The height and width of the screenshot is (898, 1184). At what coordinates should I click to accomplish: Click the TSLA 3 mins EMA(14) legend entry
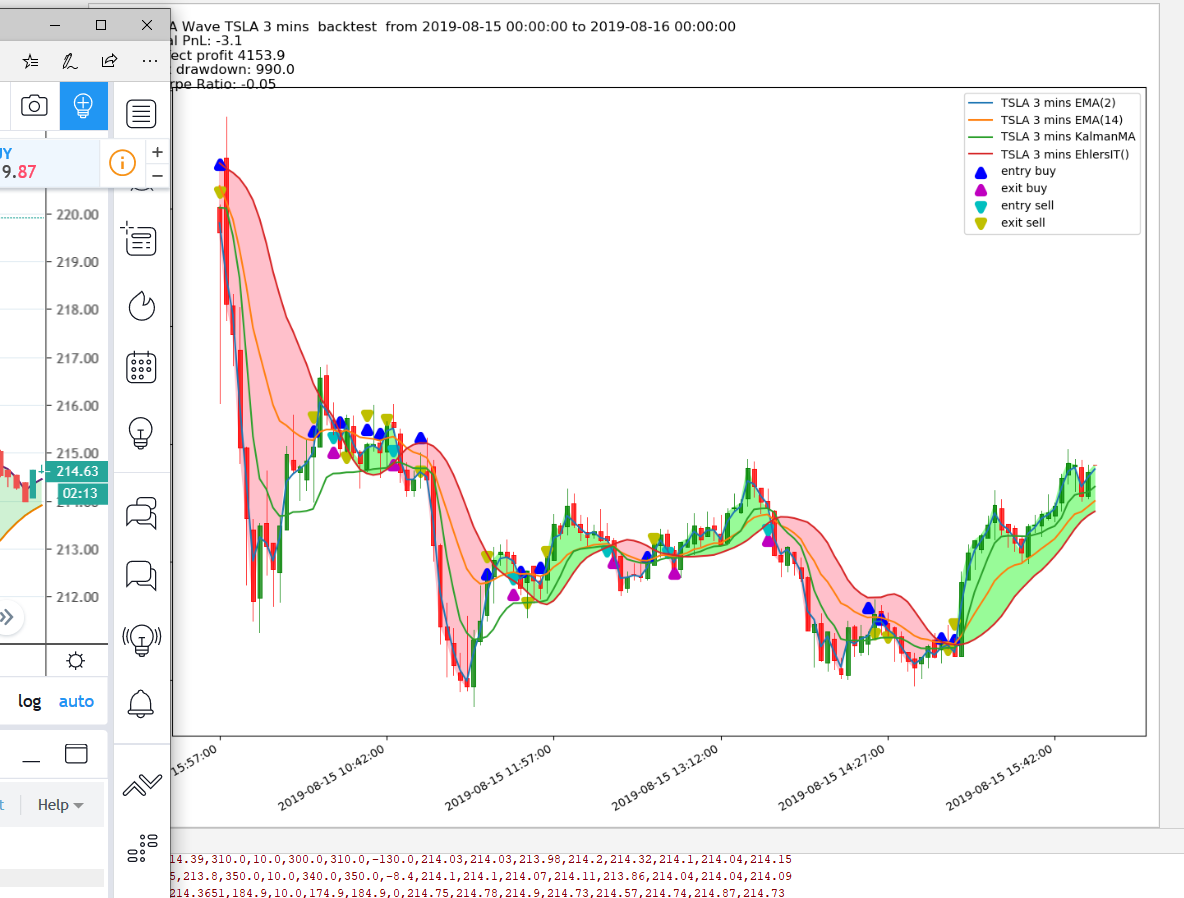1062,120
